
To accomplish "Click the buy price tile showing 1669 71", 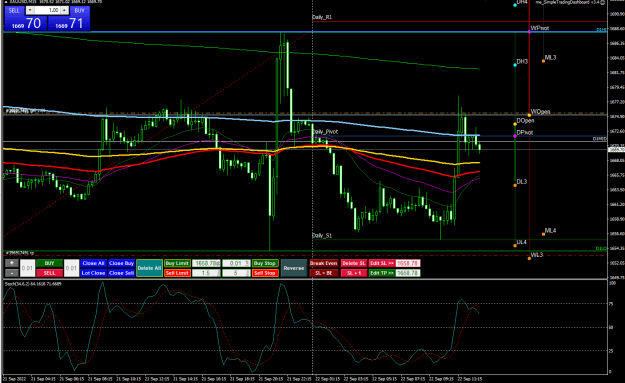I will point(69,24).
